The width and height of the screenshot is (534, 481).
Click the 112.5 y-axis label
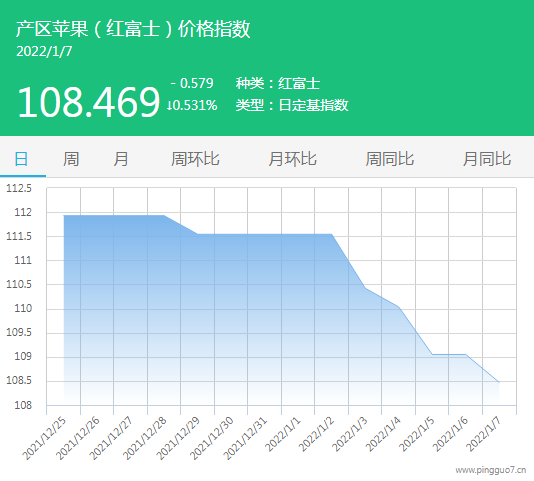19,188
